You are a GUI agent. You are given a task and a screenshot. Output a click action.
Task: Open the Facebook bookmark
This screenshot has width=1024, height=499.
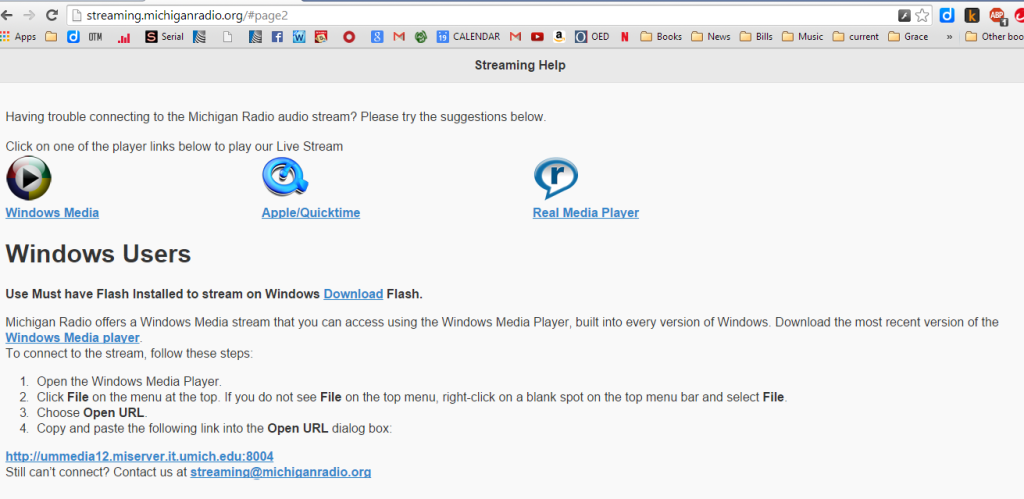point(277,37)
